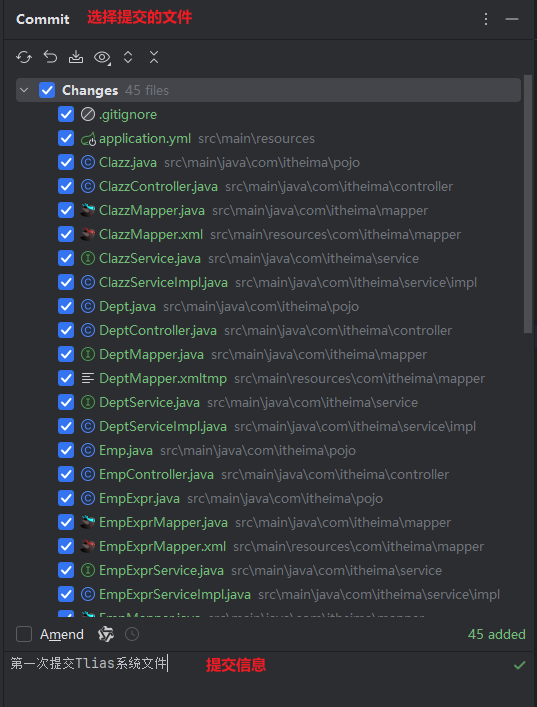This screenshot has height=707, width=537.
Task: Open the three-dot options menu
Action: click(486, 19)
